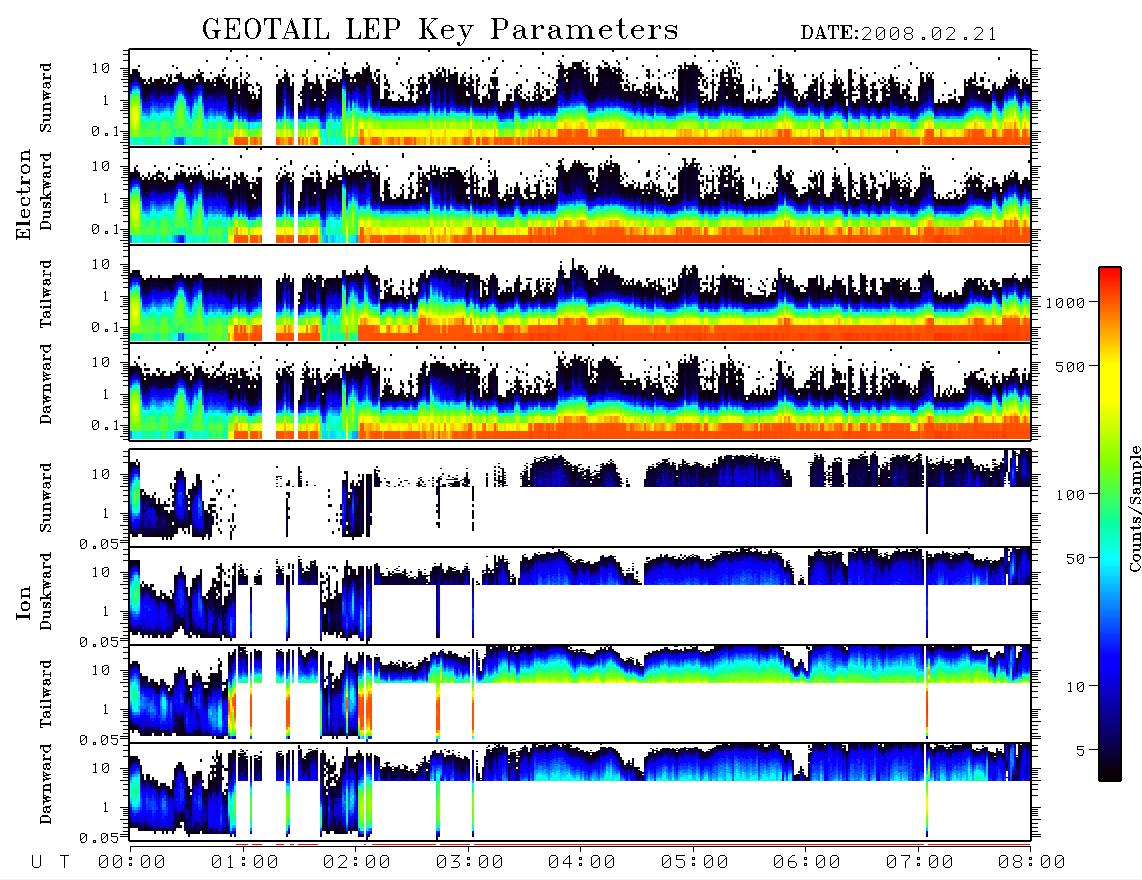Click the Electron group label
Screen dimensions: 1142x880
tap(24, 194)
